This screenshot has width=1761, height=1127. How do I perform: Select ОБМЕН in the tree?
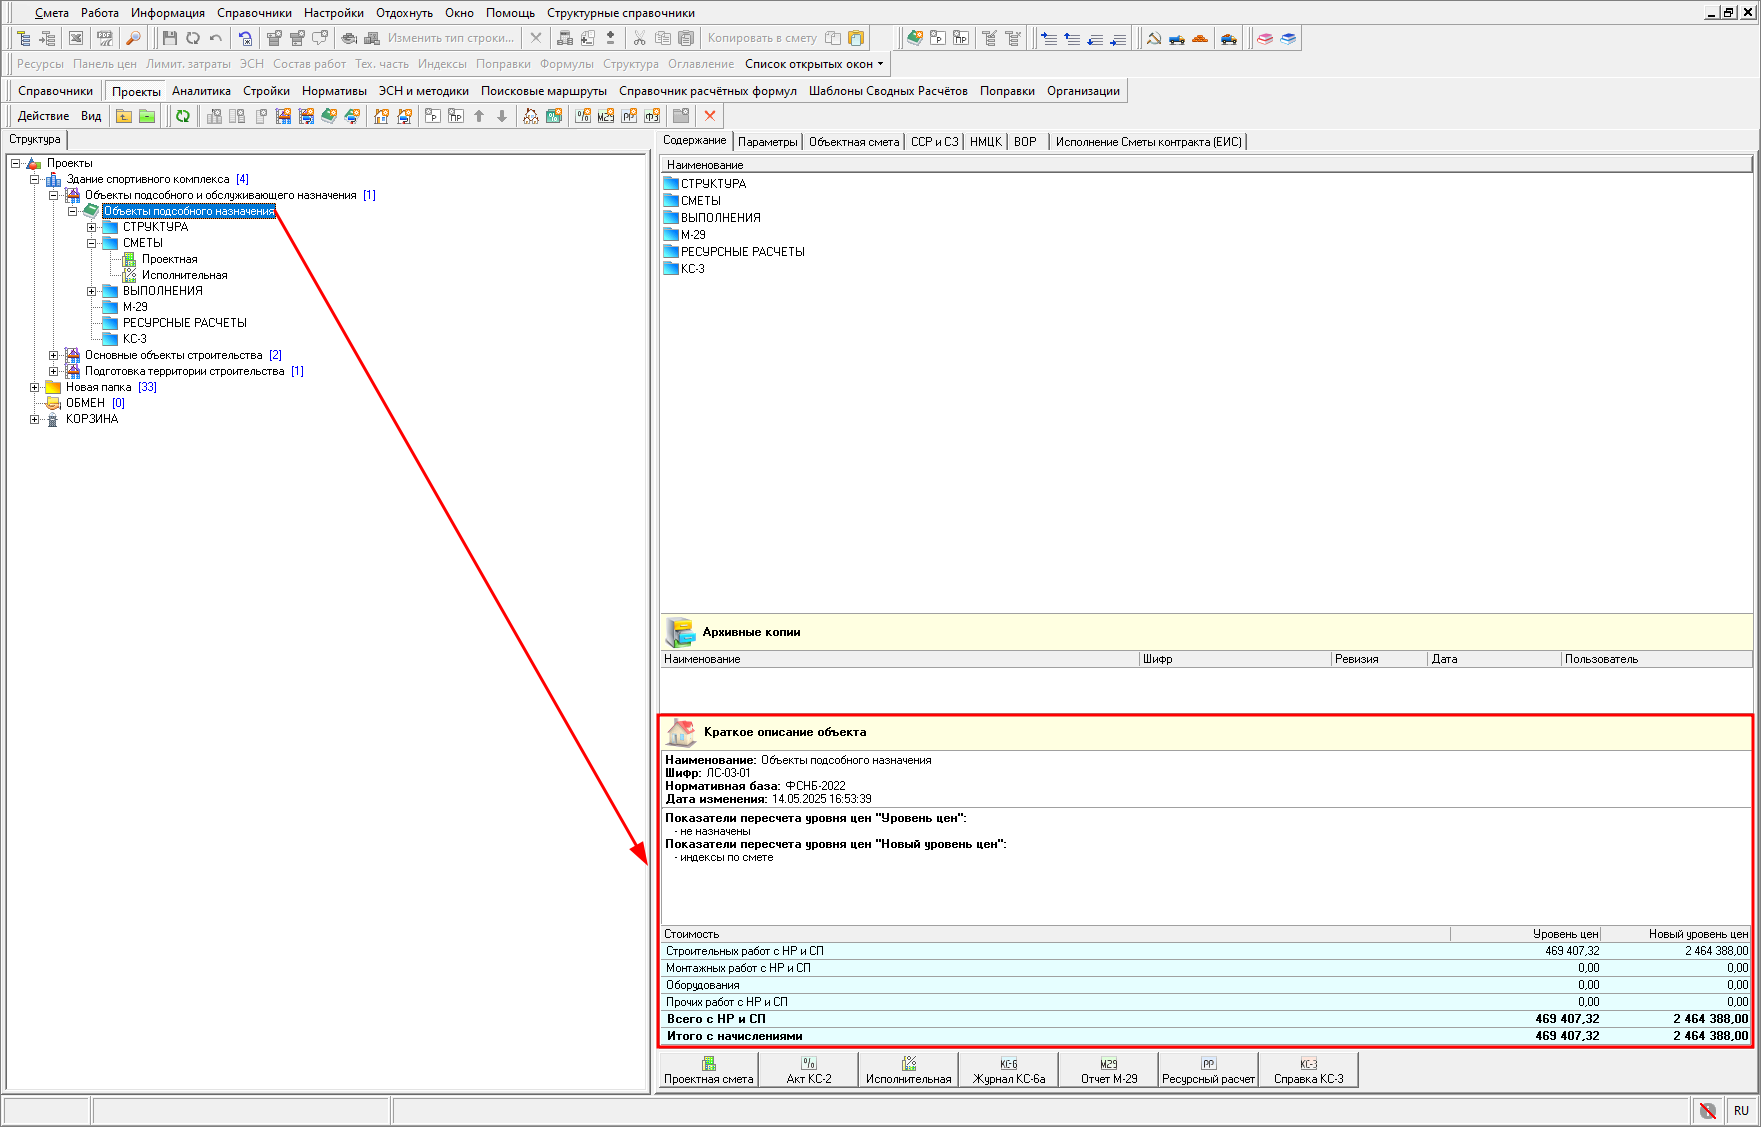pyautogui.click(x=85, y=403)
